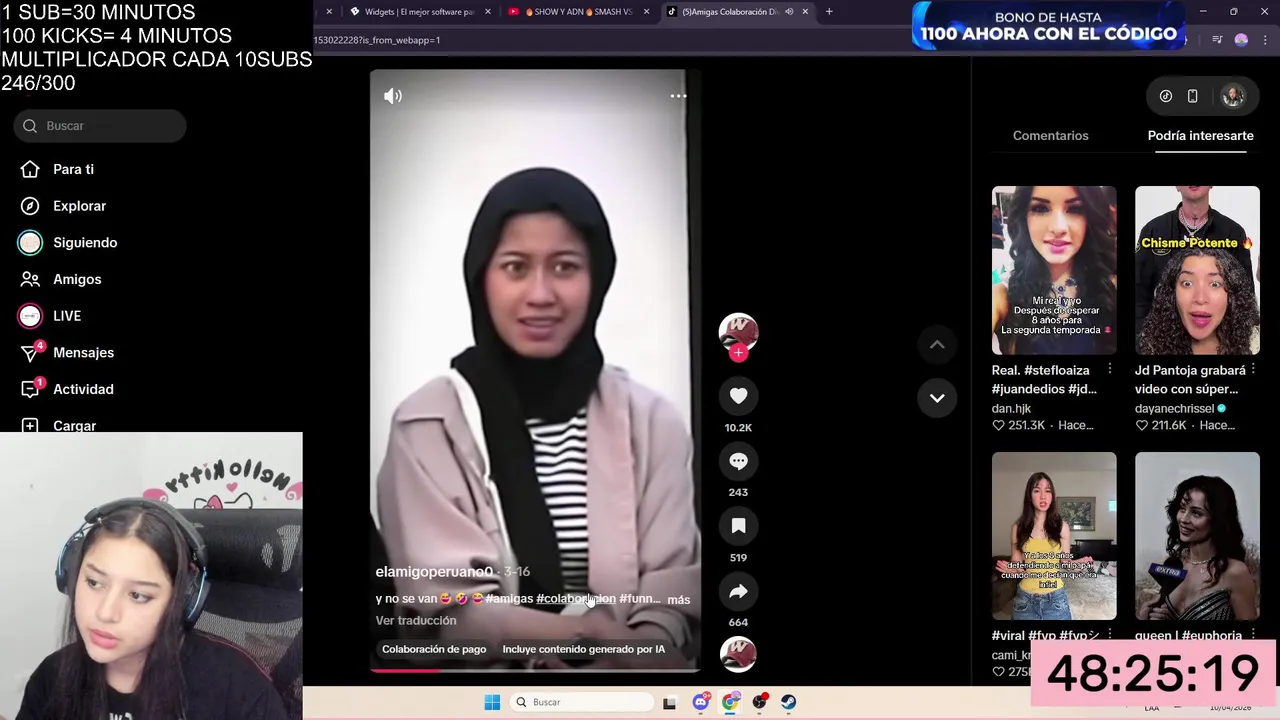Open the #colaboracion hashtag in the caption

pos(576,598)
